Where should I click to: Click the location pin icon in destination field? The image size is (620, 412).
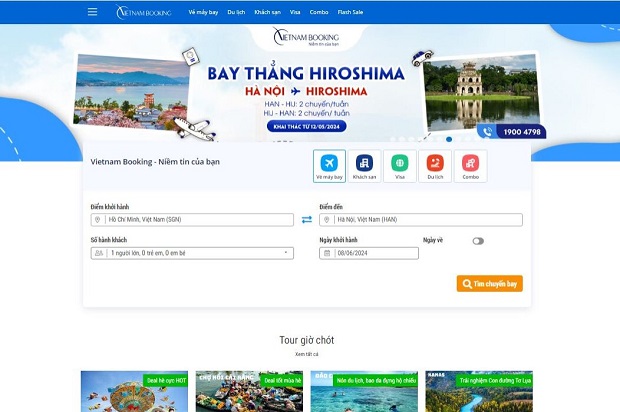coord(327,220)
